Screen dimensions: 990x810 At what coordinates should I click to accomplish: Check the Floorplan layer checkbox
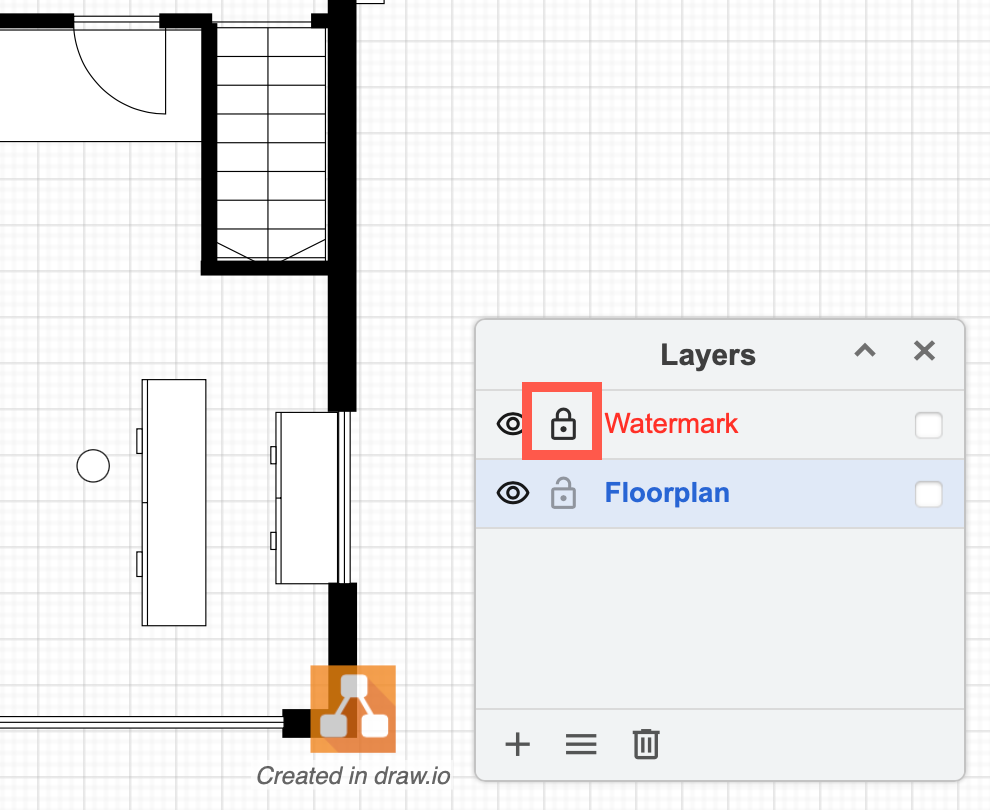click(928, 494)
